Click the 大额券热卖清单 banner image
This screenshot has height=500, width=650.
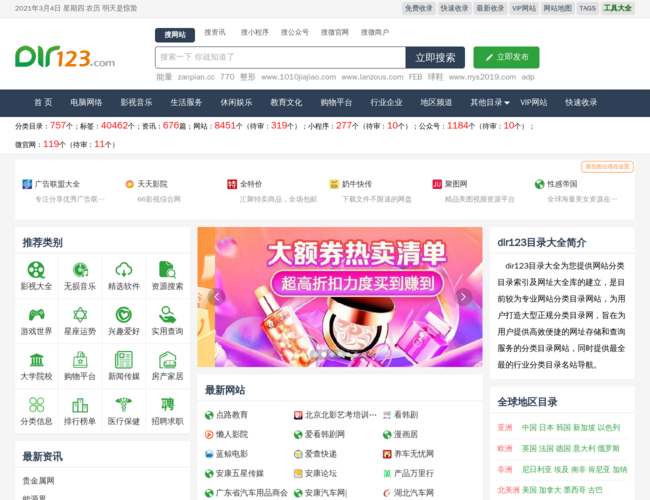(340, 296)
